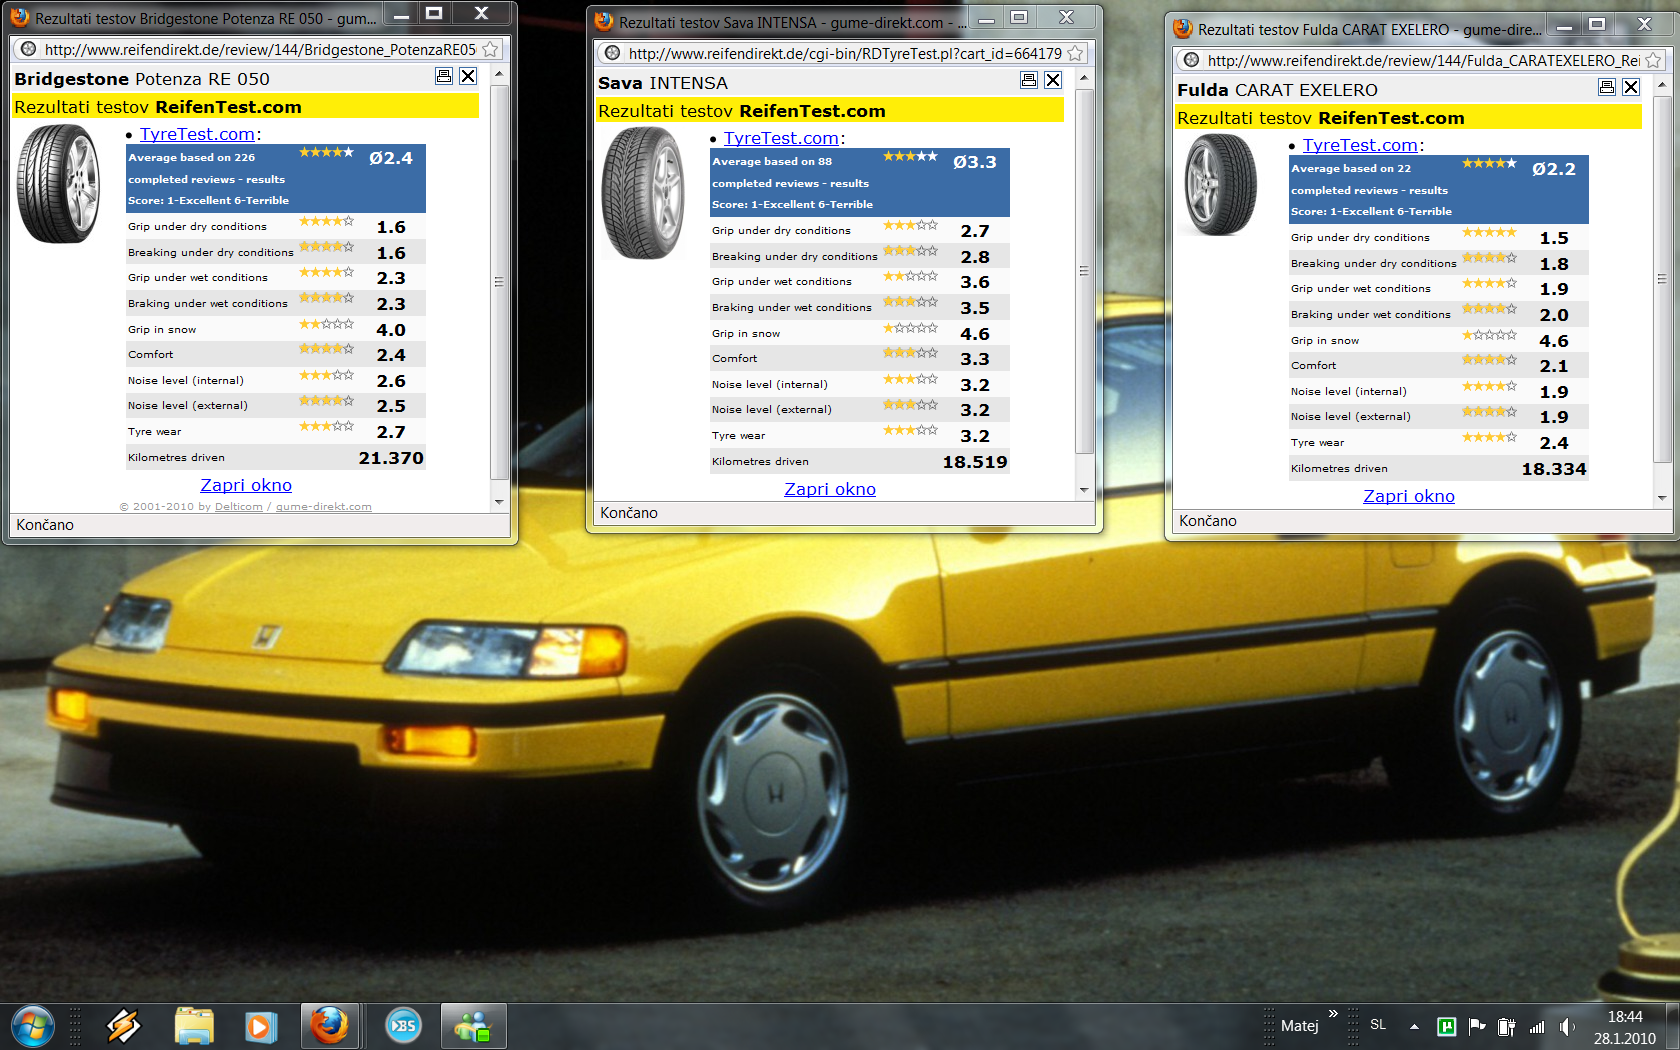Click Sava window URL address field

pyautogui.click(x=845, y=53)
